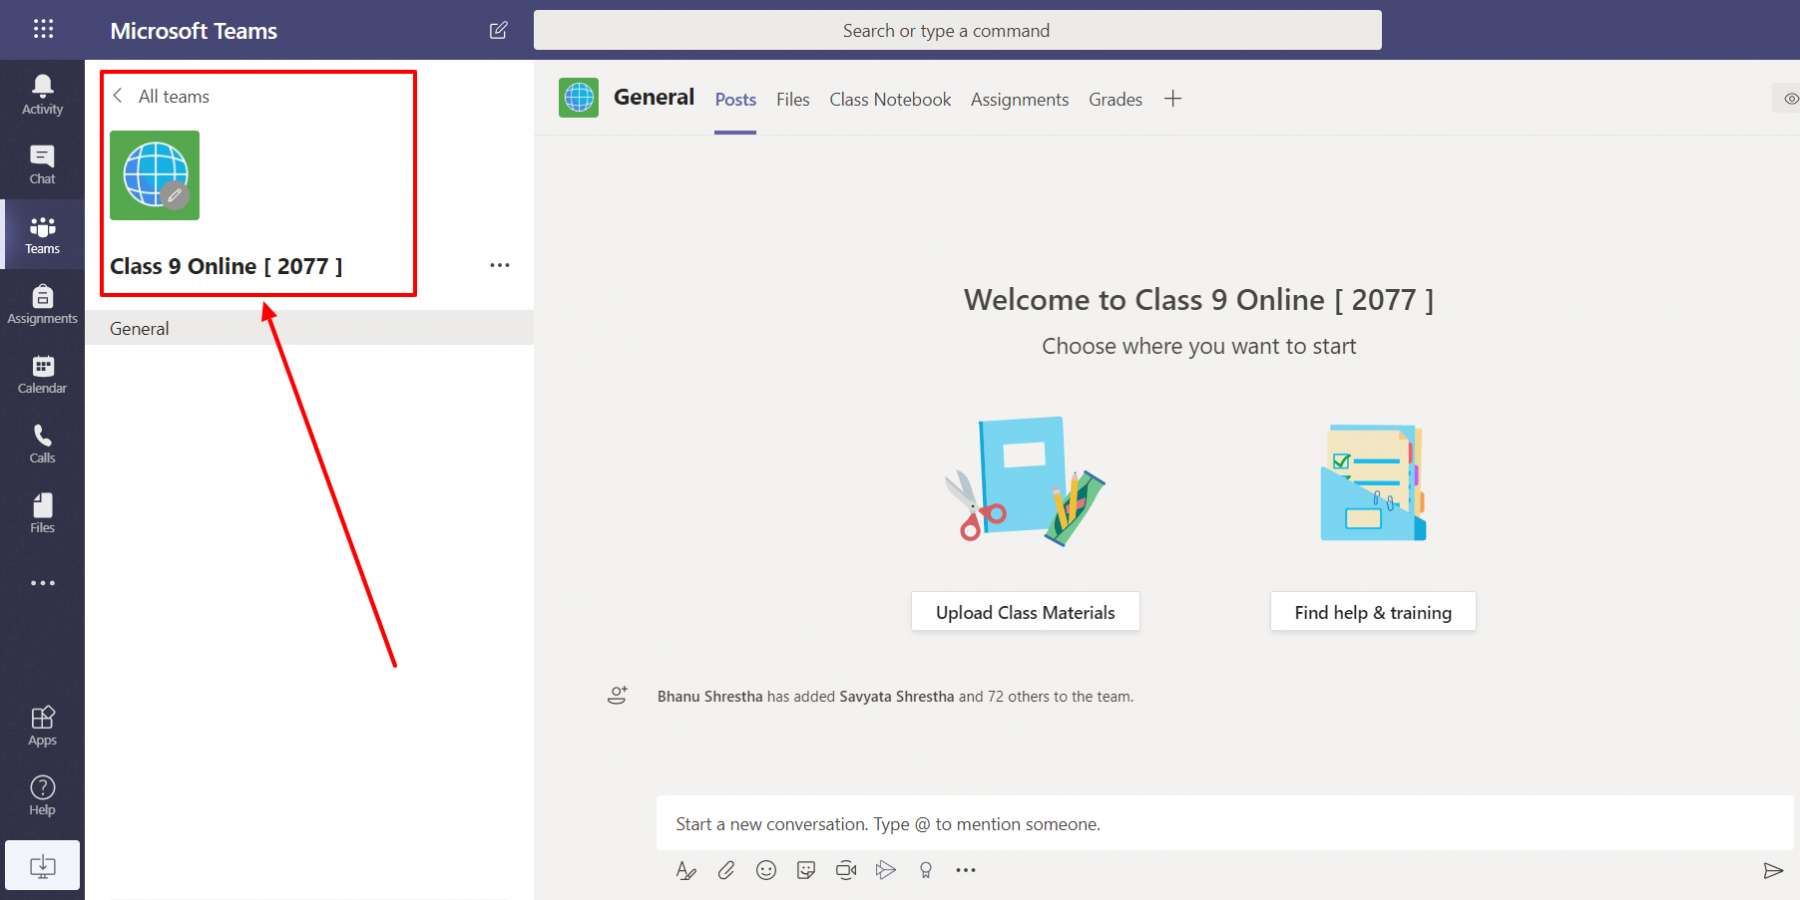This screenshot has height=900, width=1800.
Task: Click the Upload Class Materials button
Action: coord(1025,612)
